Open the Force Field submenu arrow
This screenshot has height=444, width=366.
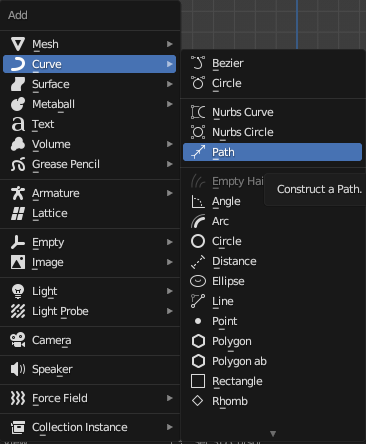[170, 398]
